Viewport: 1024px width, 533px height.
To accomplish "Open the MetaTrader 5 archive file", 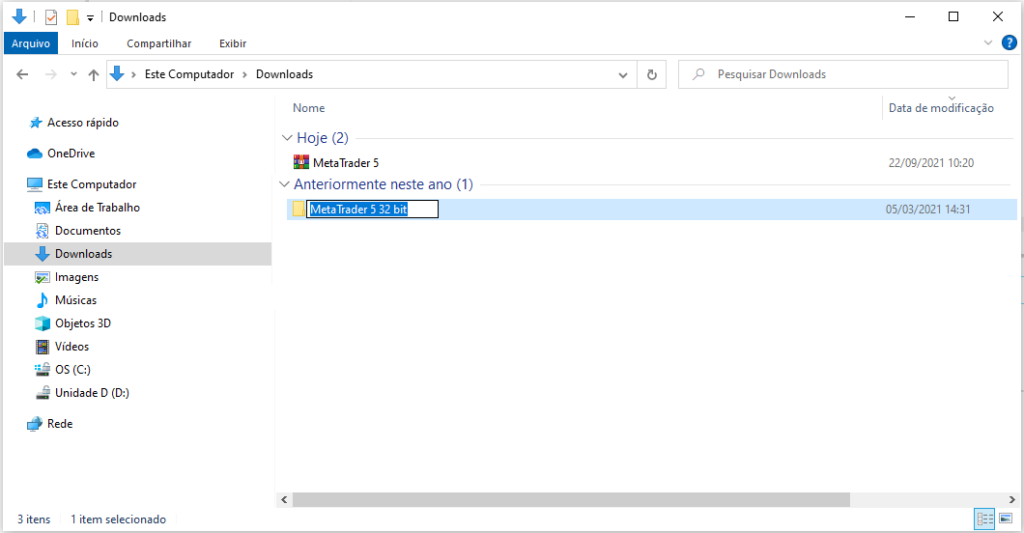I will tap(345, 162).
